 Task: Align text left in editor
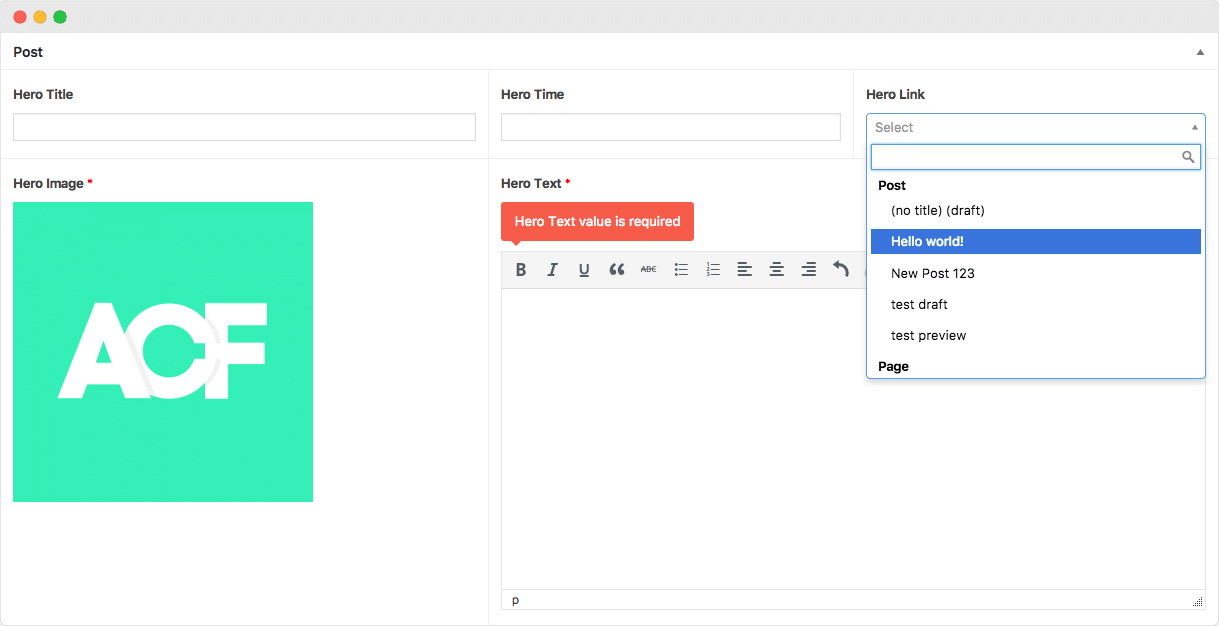[x=744, y=269]
